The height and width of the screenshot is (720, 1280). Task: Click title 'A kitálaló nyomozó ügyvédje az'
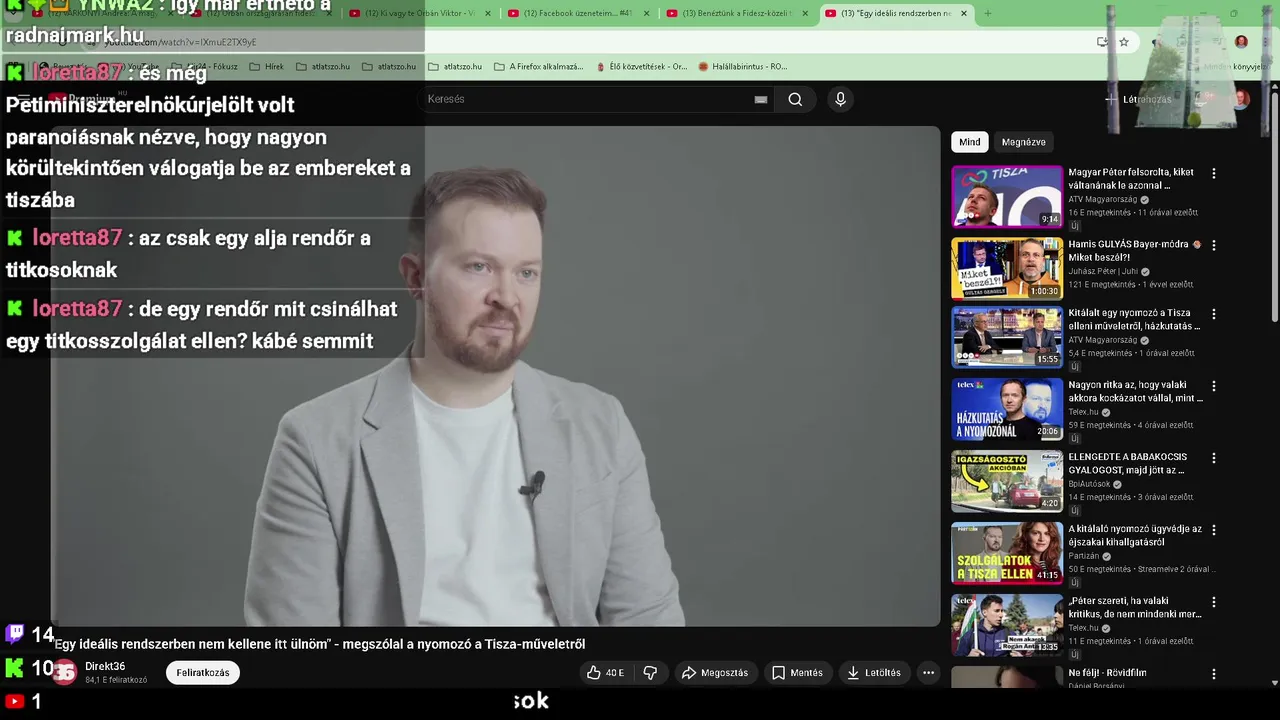point(1135,535)
